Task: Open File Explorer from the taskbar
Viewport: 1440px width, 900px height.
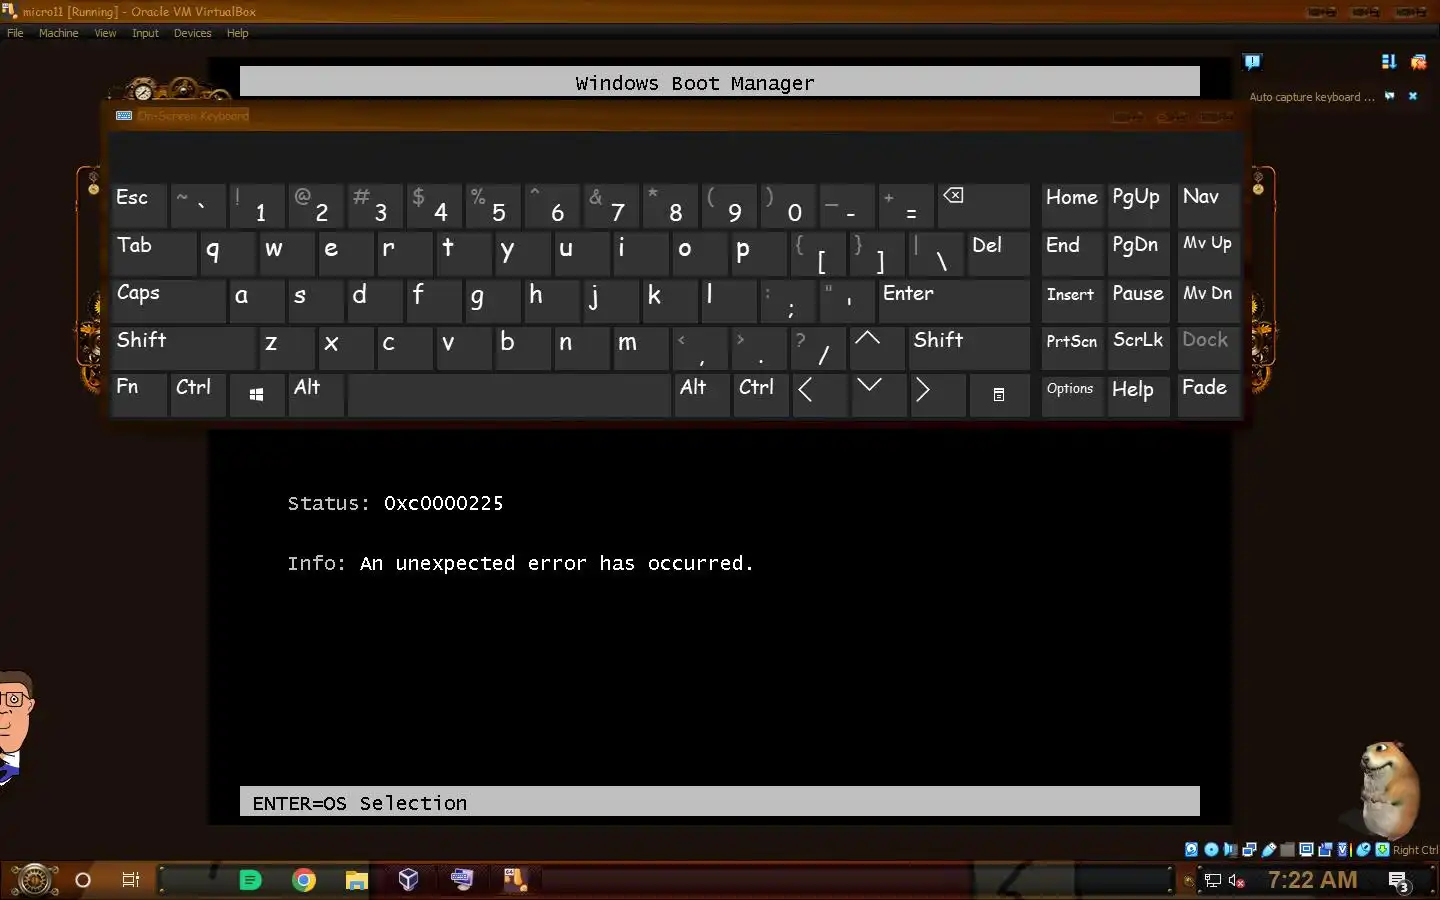Action: (356, 880)
